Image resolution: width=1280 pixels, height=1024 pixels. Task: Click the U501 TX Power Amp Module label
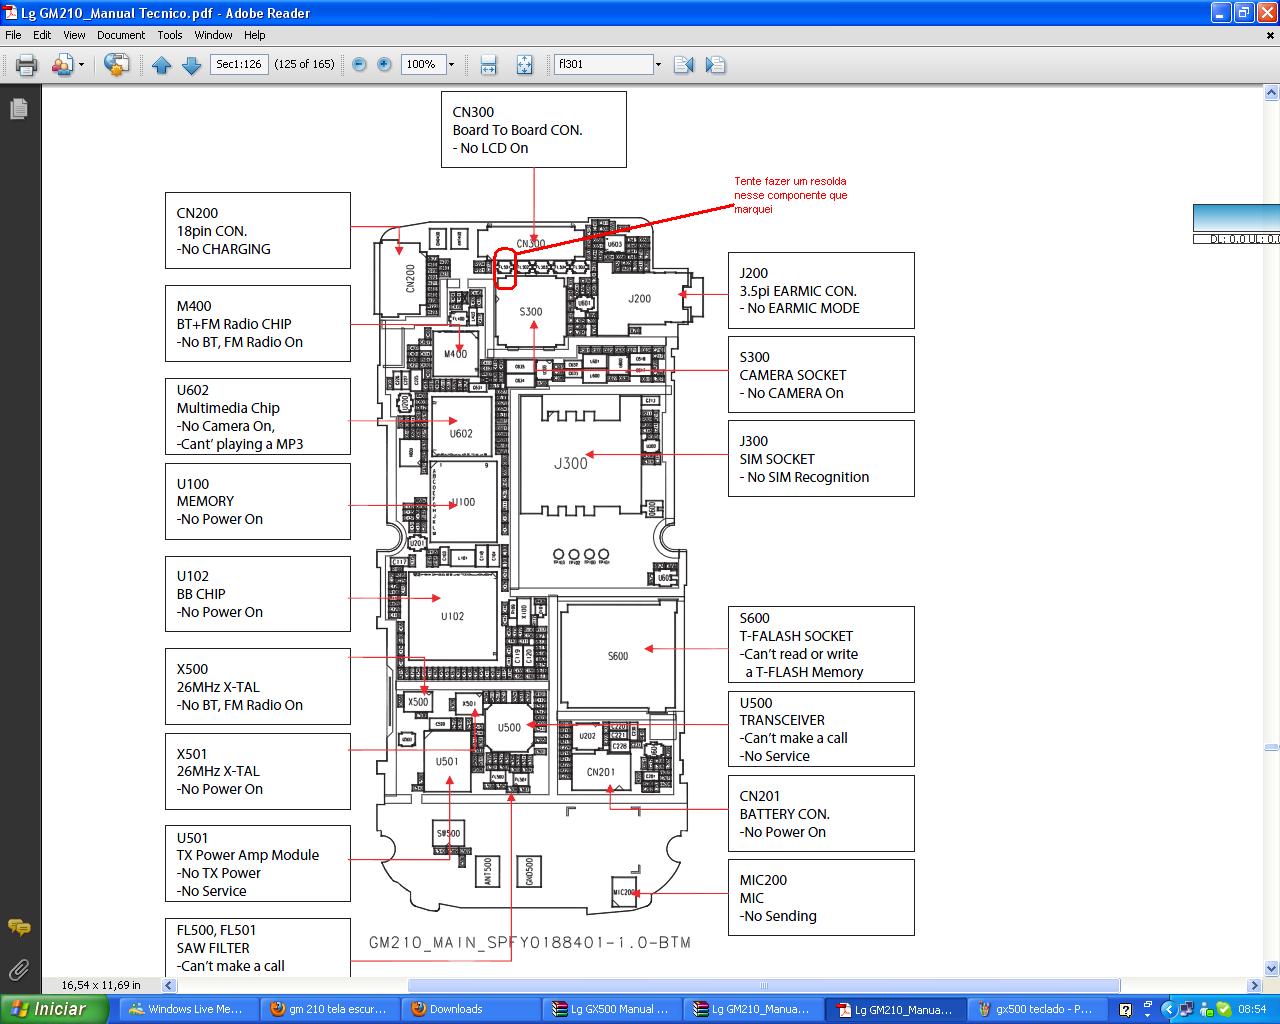tap(258, 864)
